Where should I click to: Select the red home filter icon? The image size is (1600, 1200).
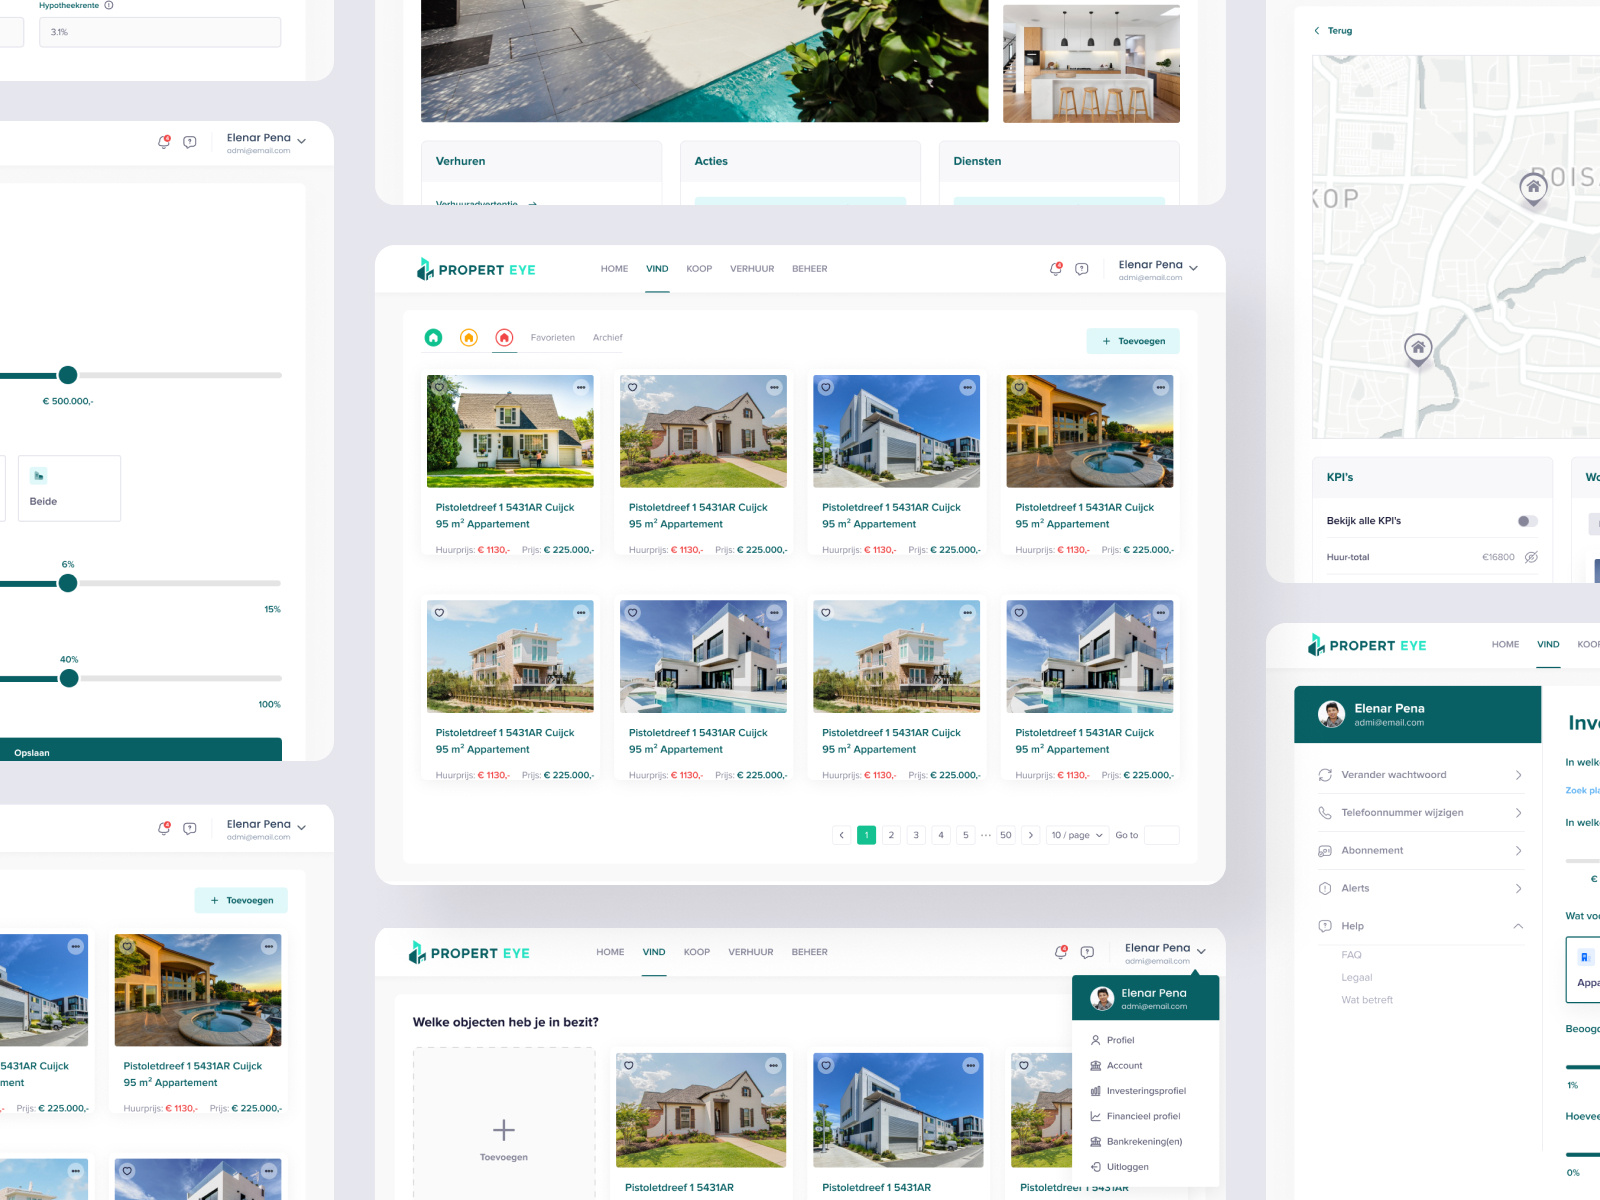504,338
